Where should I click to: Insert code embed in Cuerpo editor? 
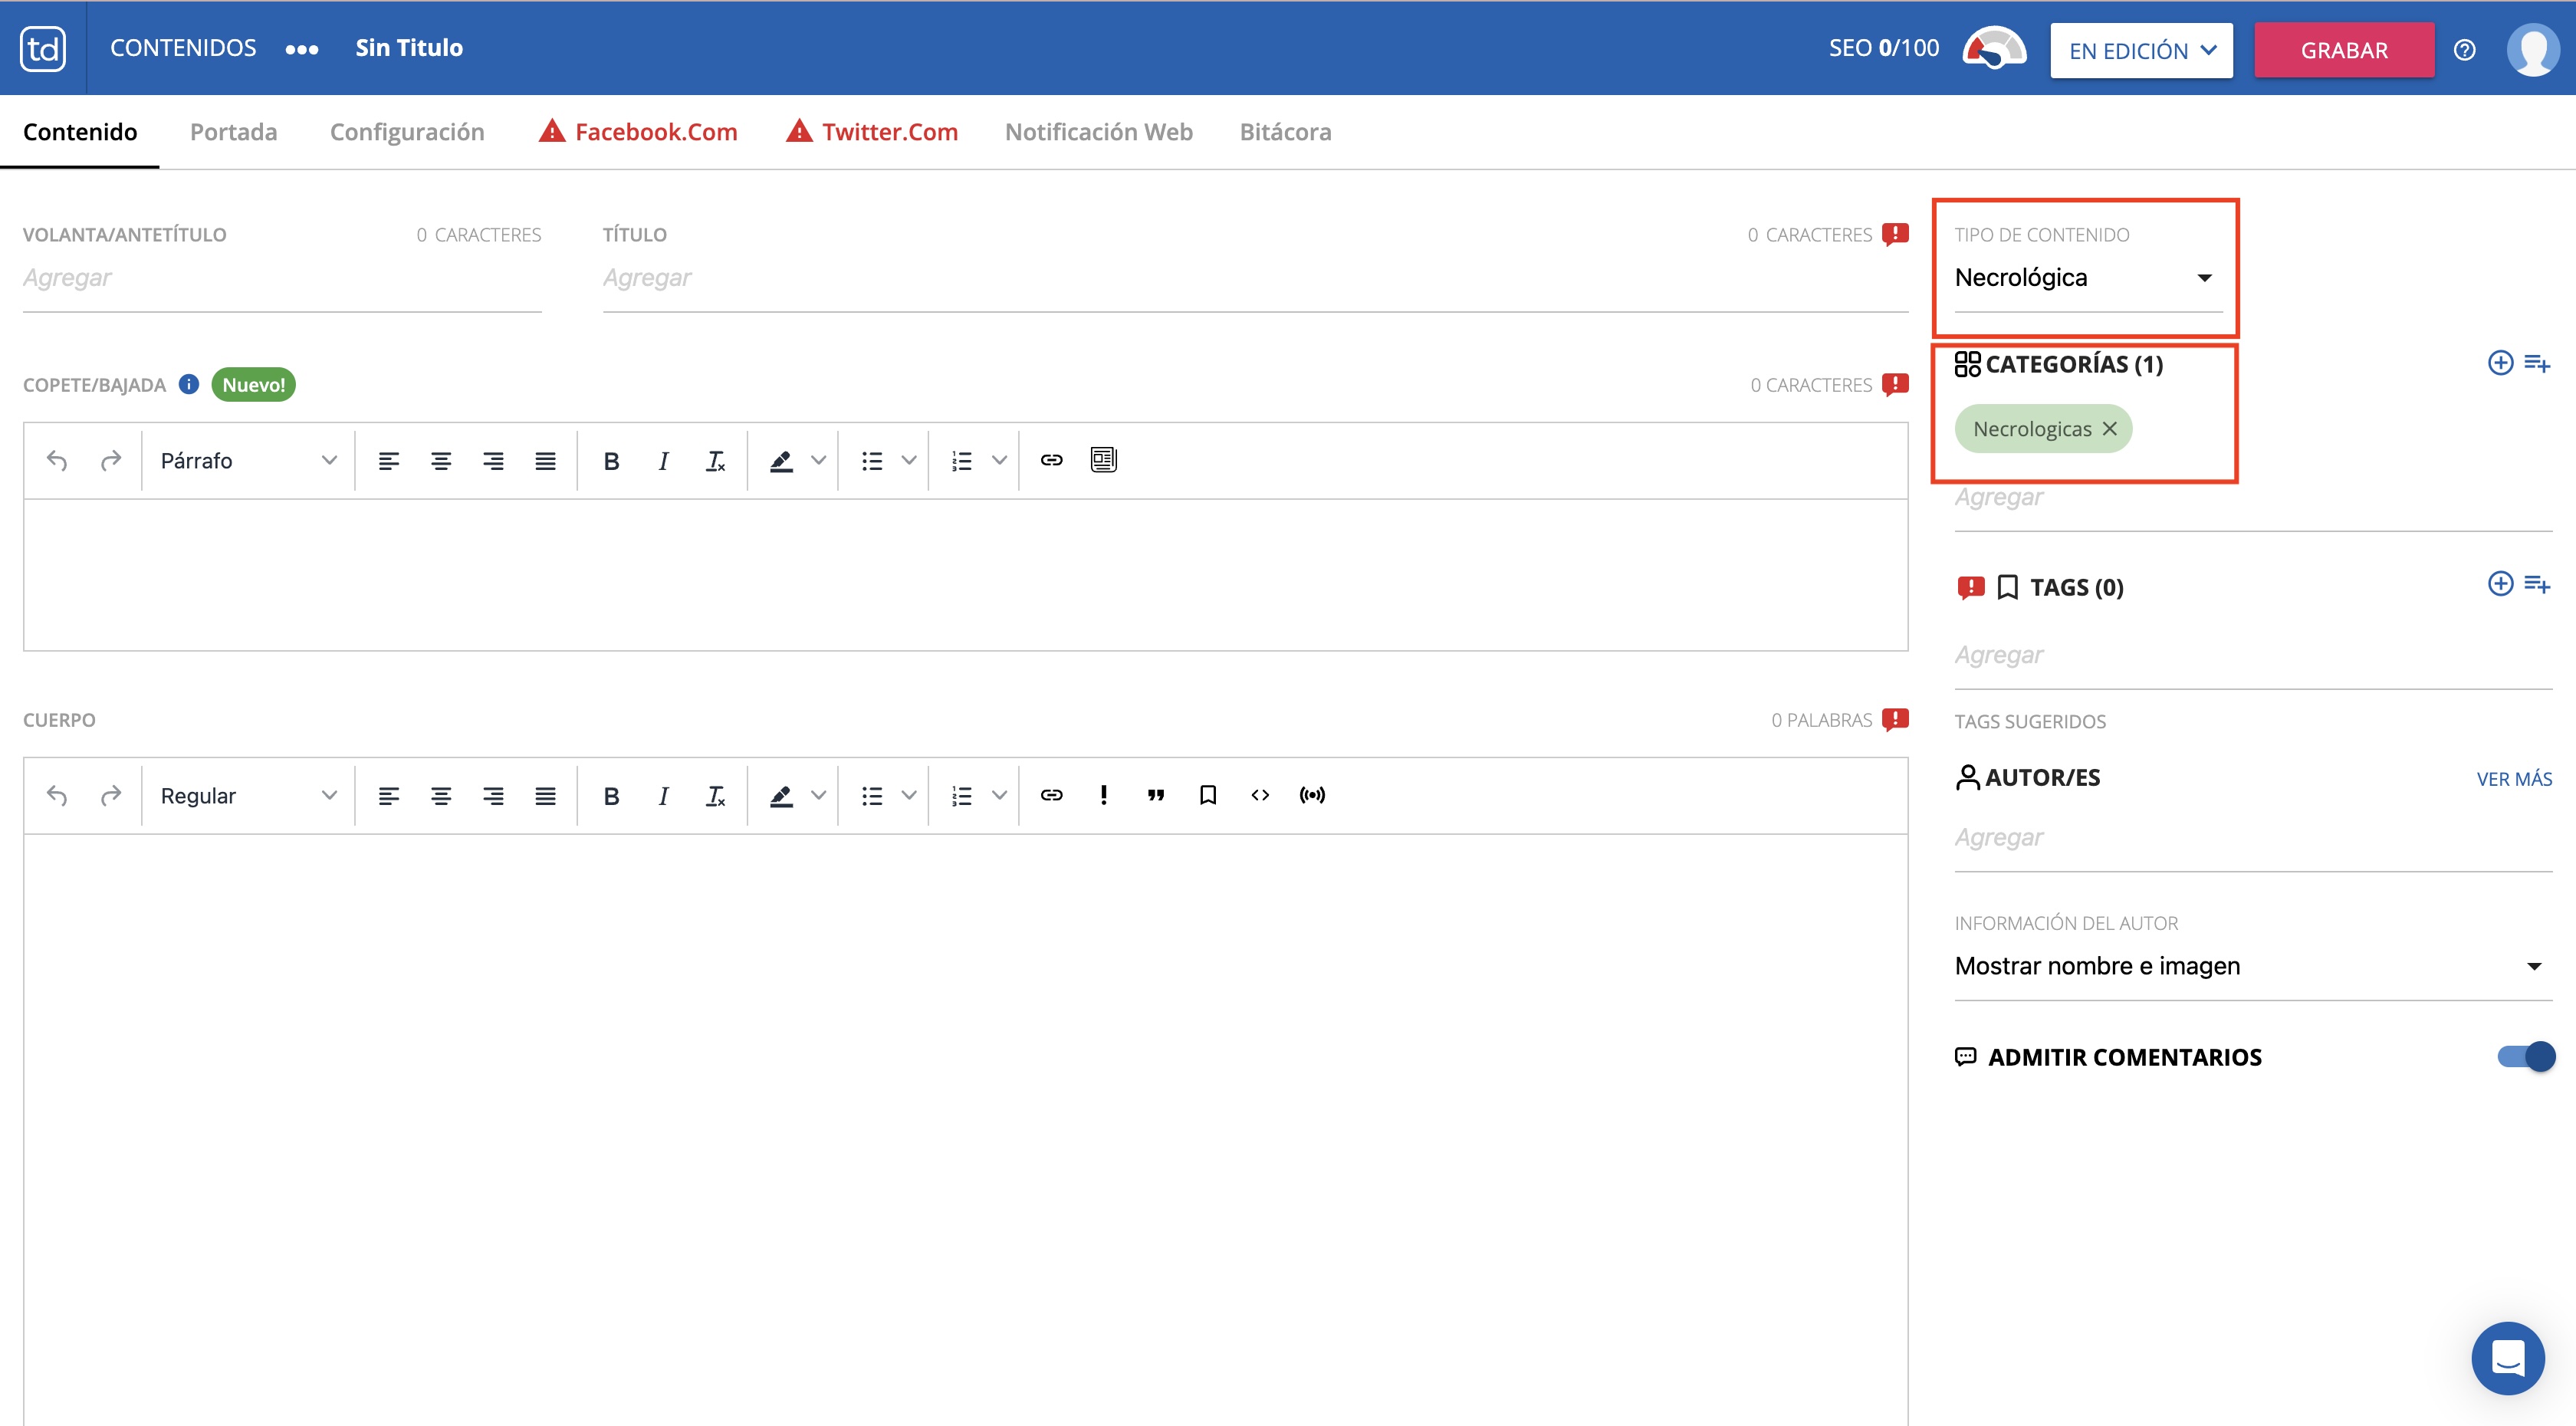pos(1260,795)
